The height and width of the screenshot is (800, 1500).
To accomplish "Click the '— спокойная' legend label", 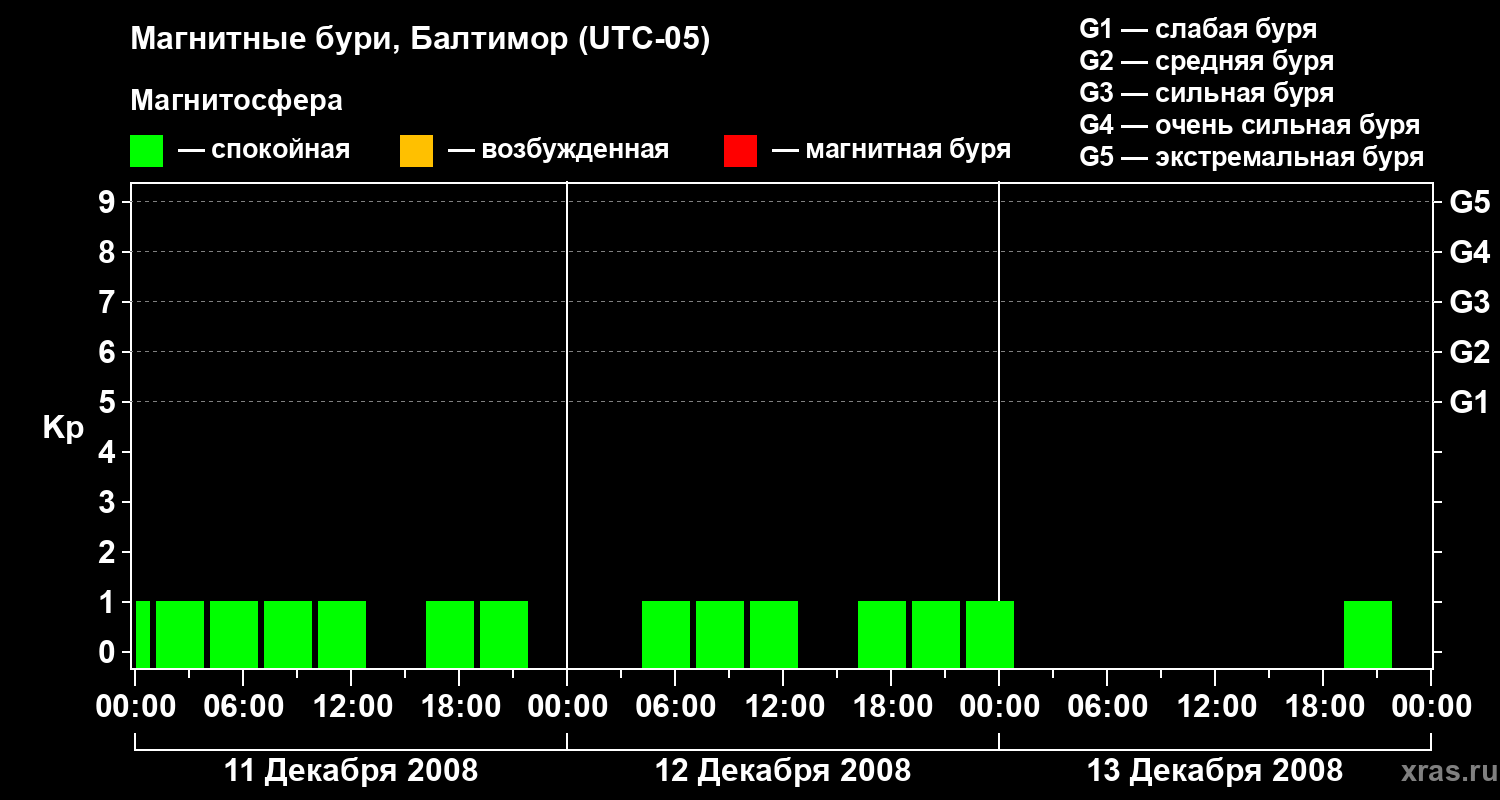I will pos(264,150).
